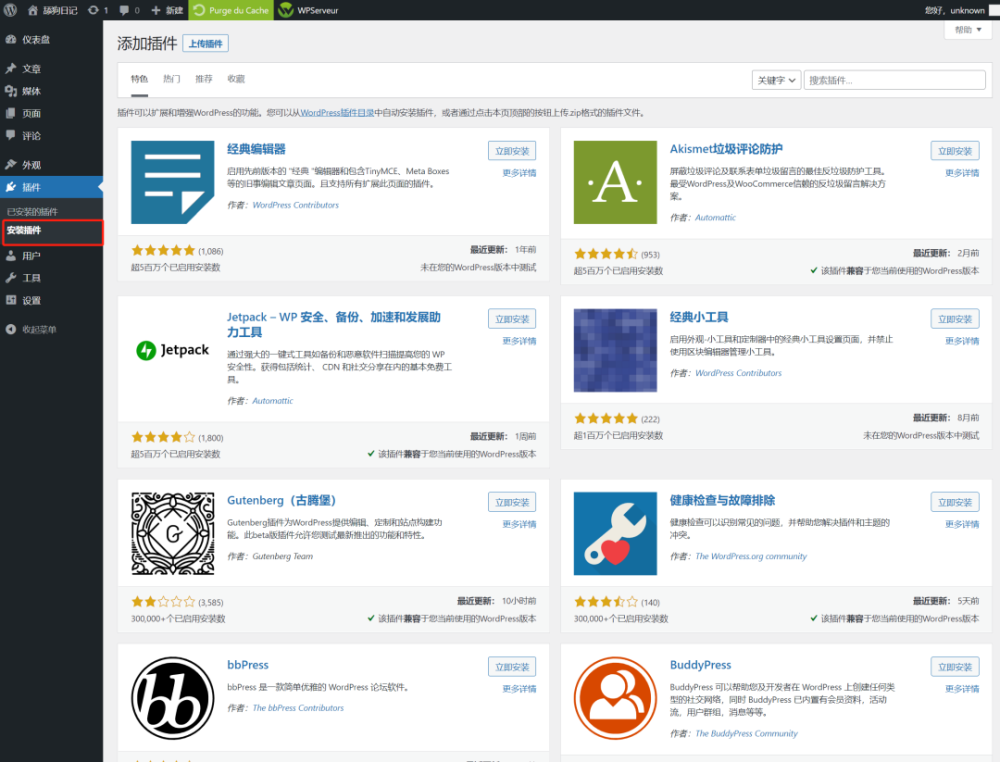Click the 健康检查 wrench and heart icon
1000x762 pixels.
tap(615, 534)
